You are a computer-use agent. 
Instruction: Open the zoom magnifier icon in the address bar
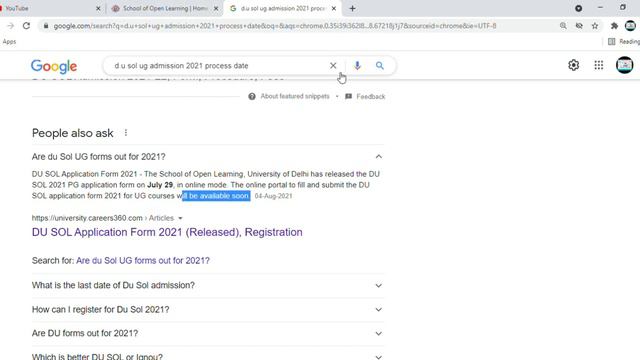pyautogui.click(x=563, y=26)
